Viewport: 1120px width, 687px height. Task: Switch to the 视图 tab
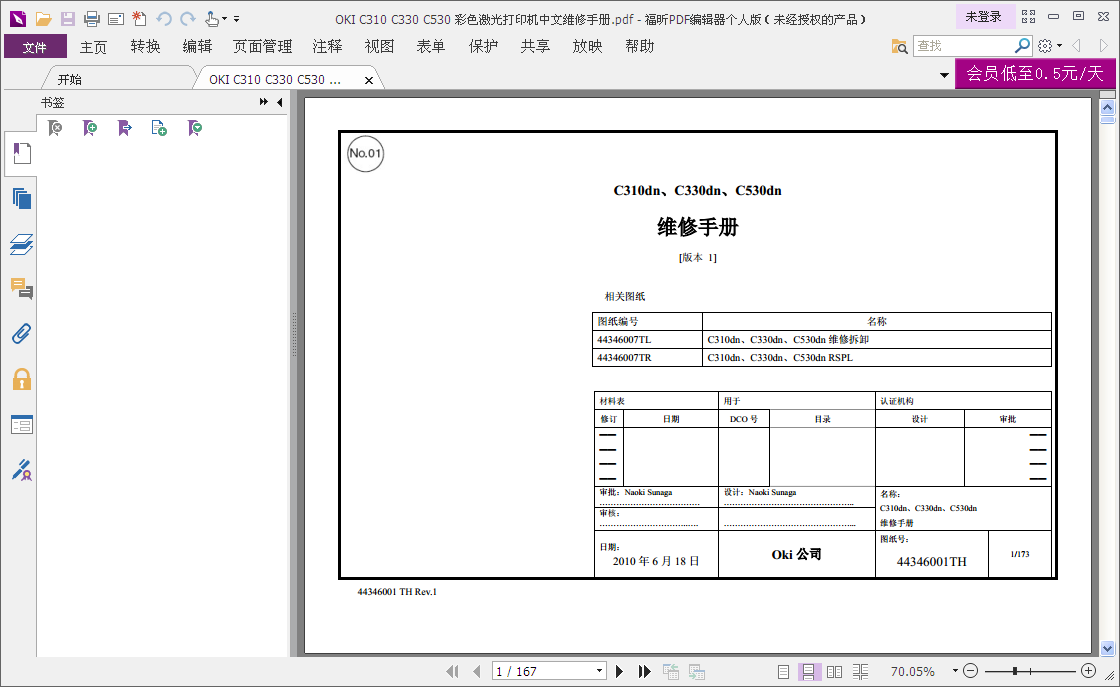(x=379, y=46)
